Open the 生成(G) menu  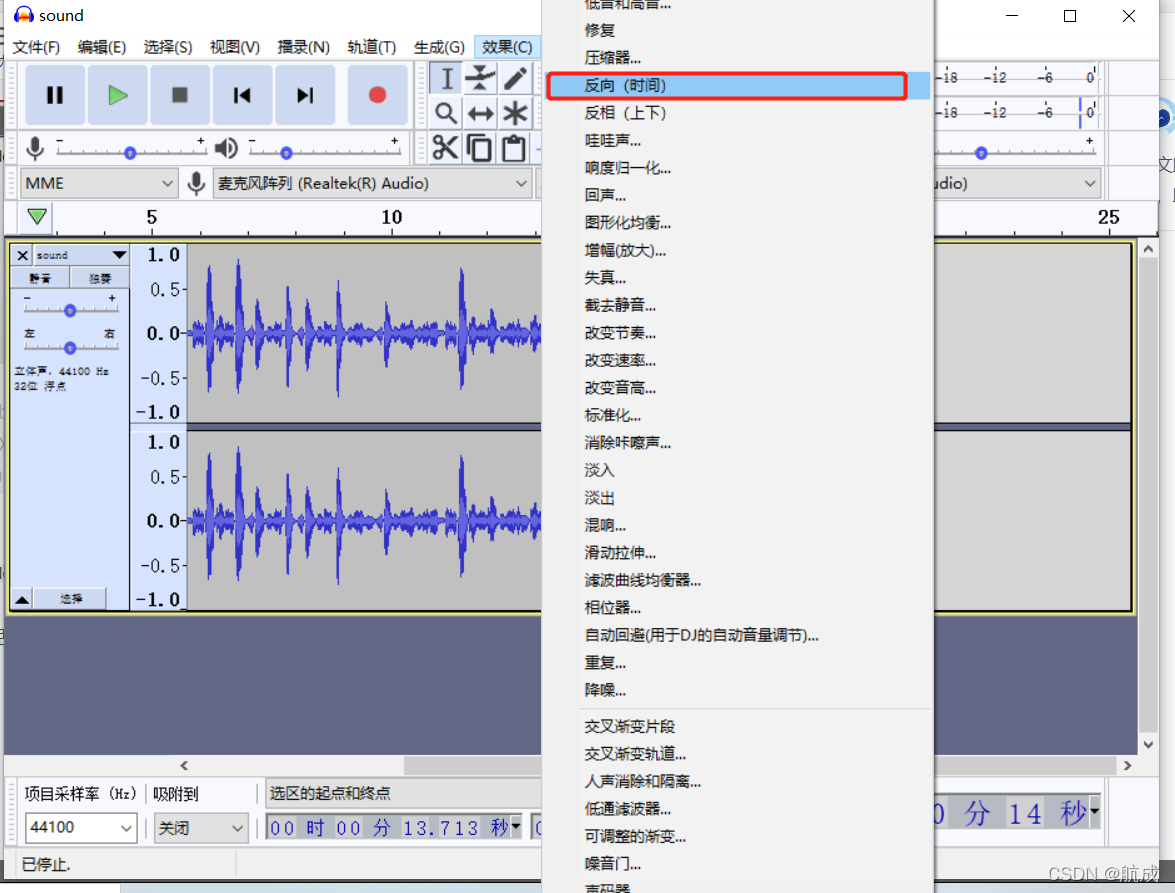[439, 47]
